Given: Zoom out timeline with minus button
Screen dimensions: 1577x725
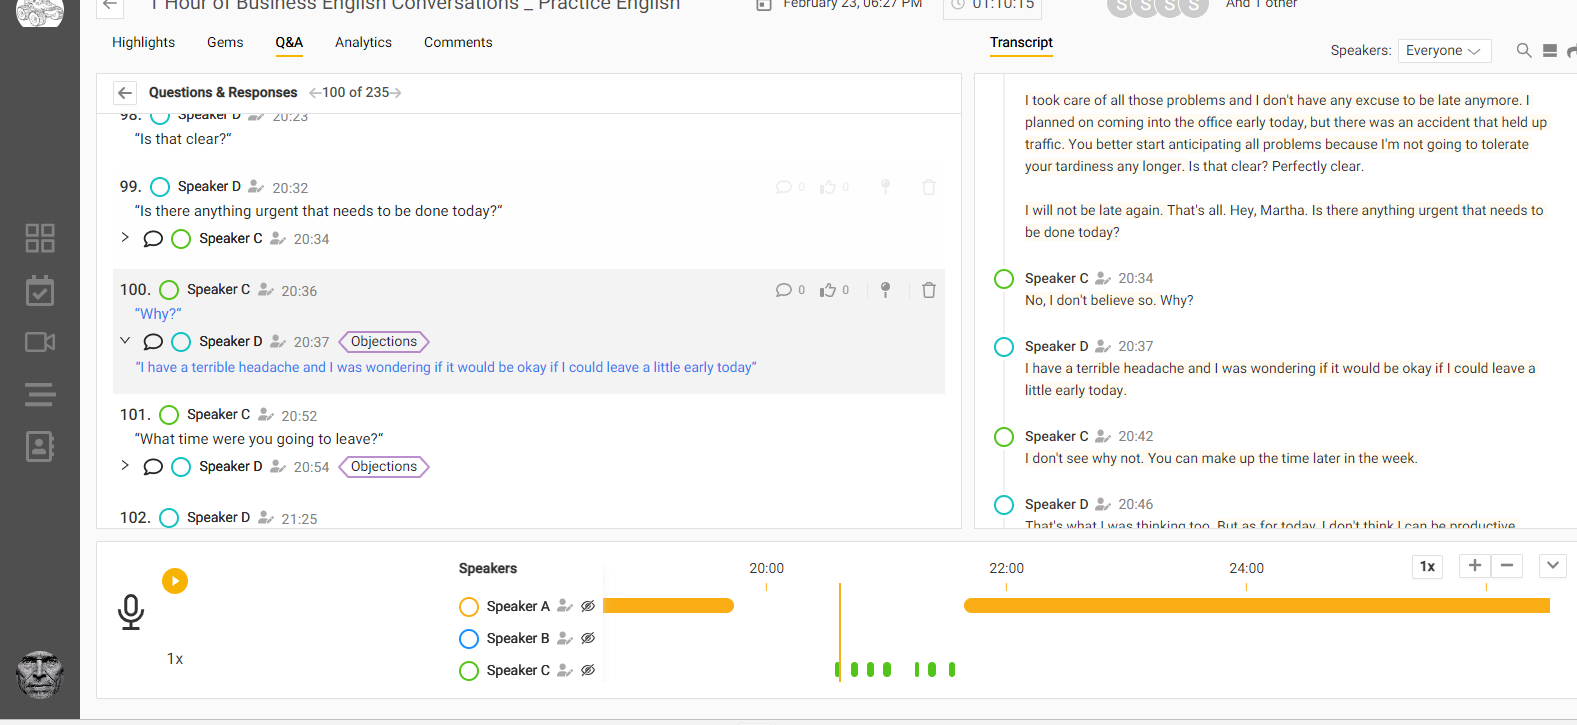Looking at the screenshot, I should 1507,565.
